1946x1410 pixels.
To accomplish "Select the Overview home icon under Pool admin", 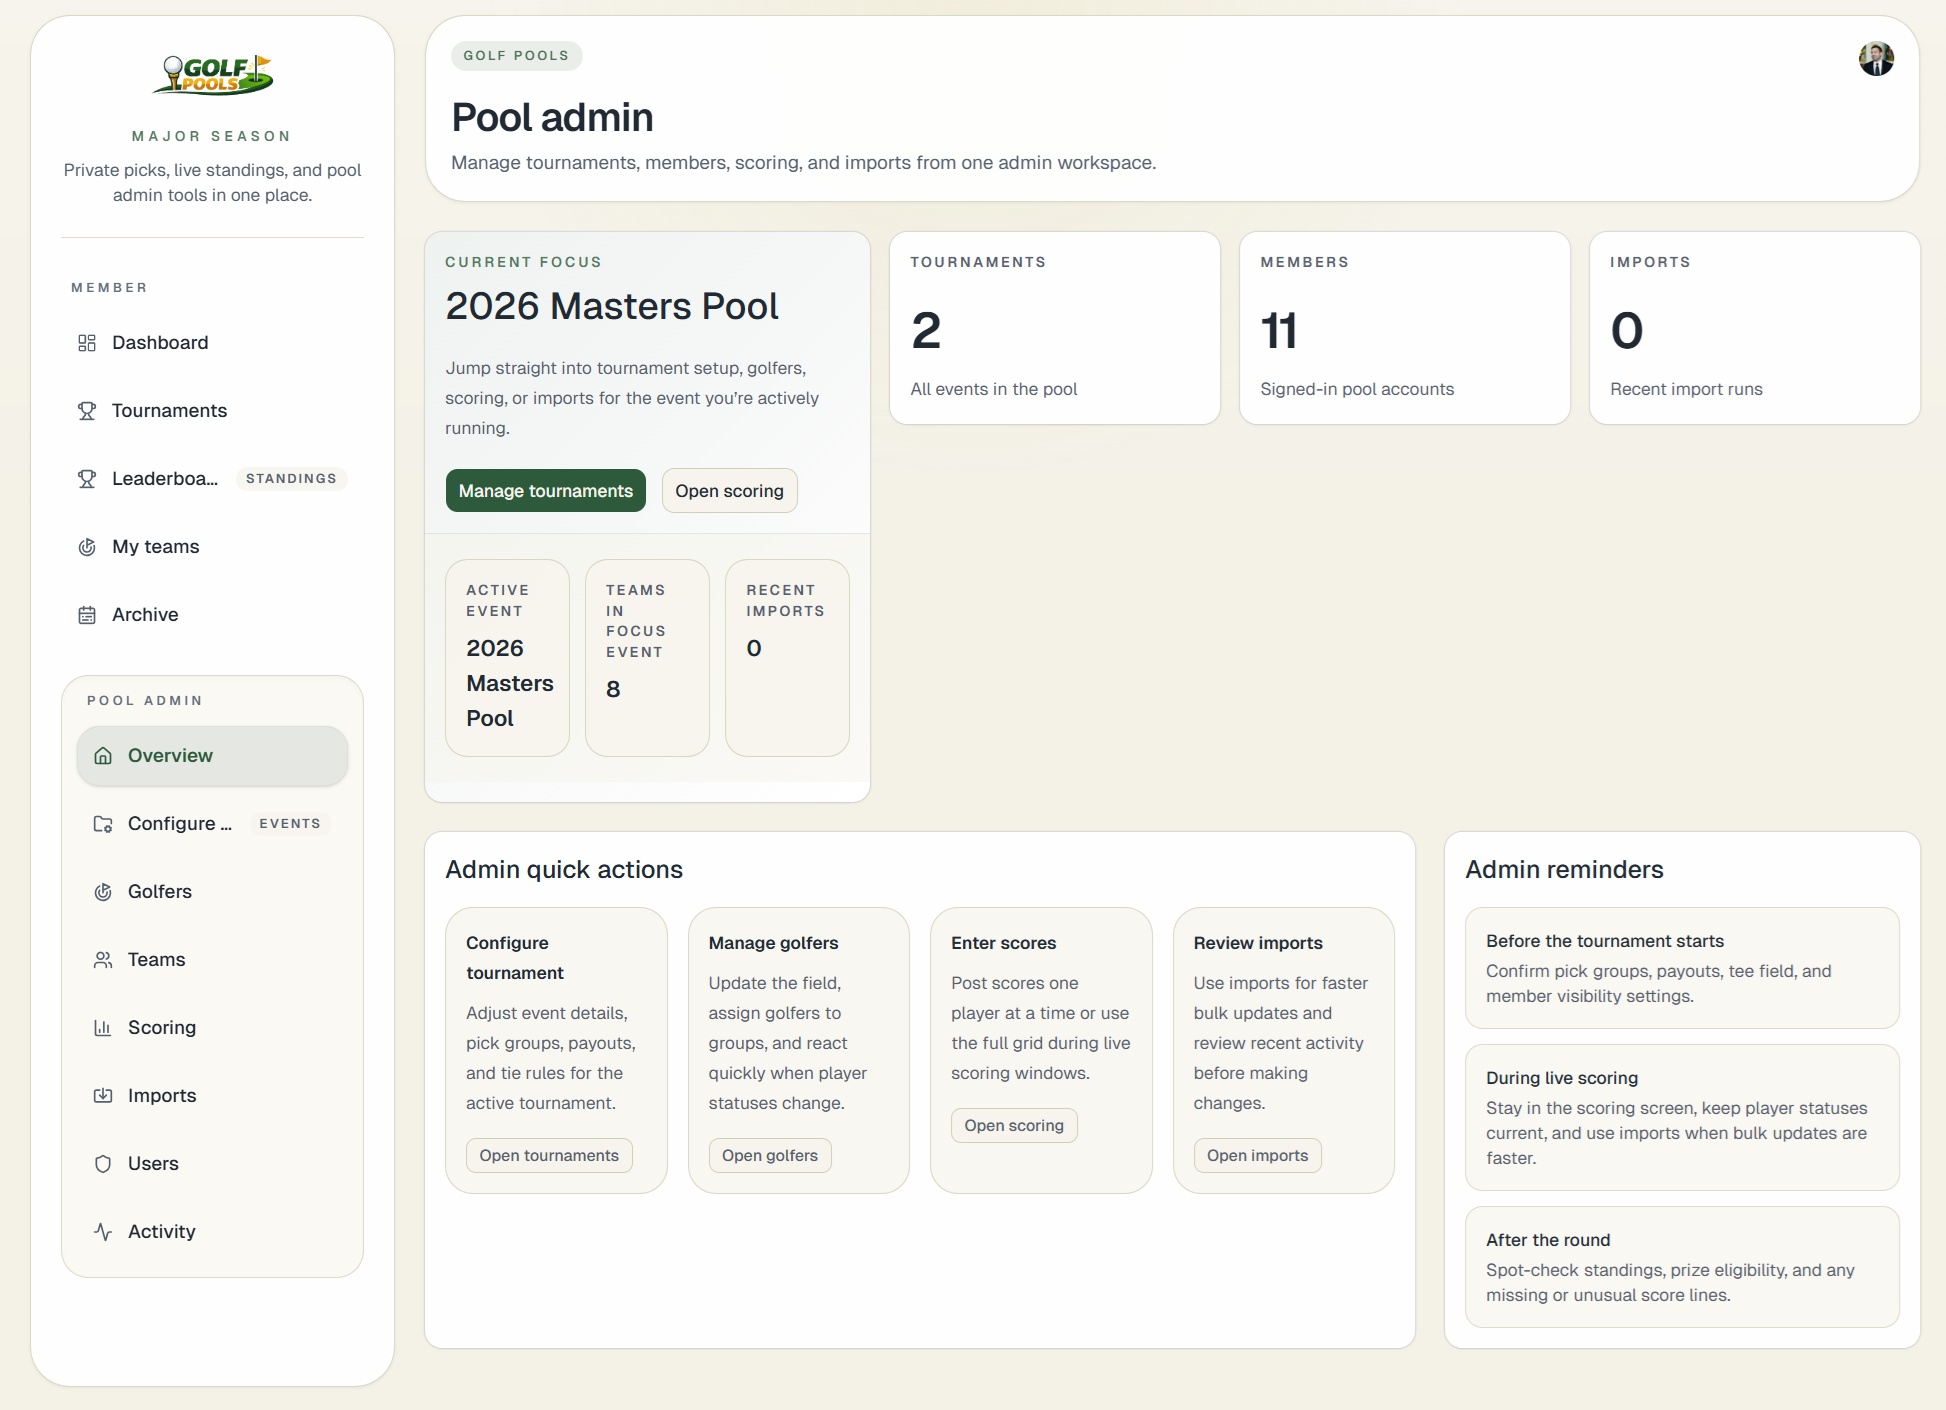I will click(103, 756).
